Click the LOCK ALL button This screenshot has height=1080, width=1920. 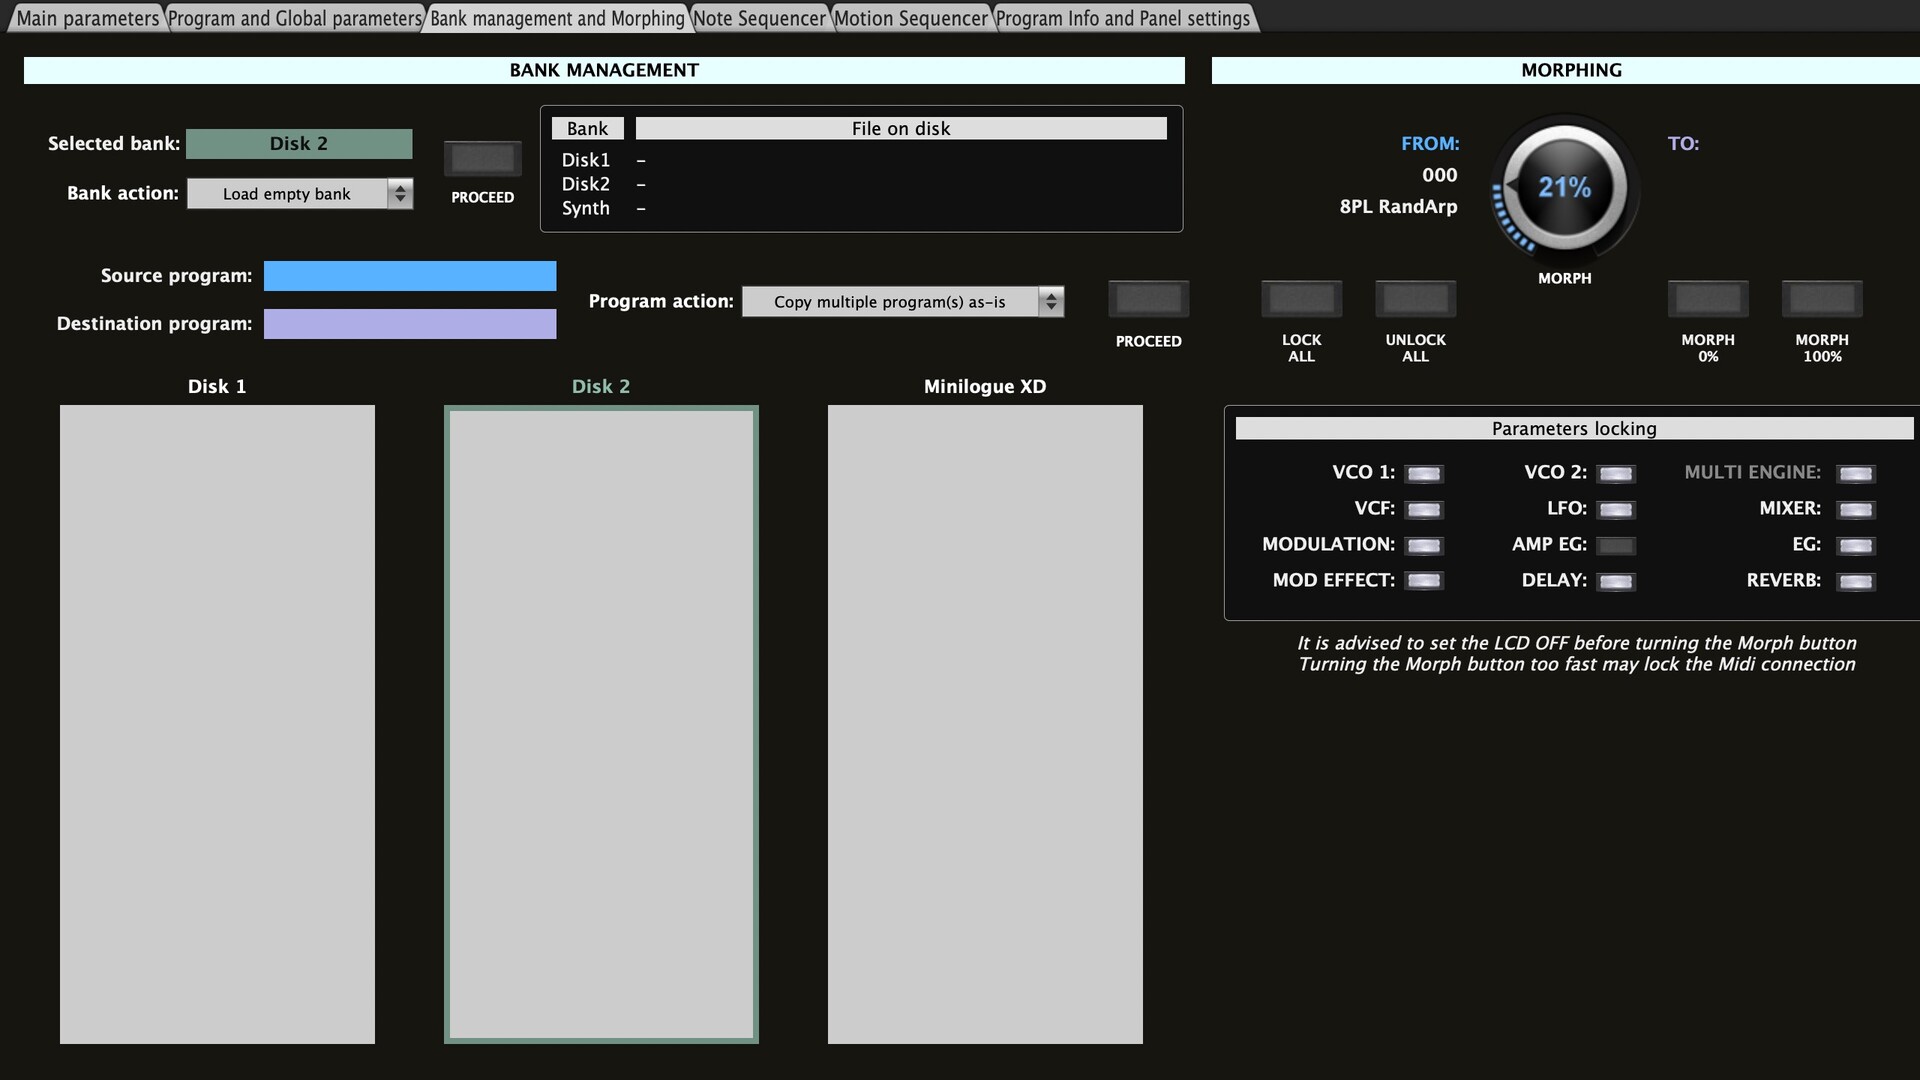[1301, 299]
